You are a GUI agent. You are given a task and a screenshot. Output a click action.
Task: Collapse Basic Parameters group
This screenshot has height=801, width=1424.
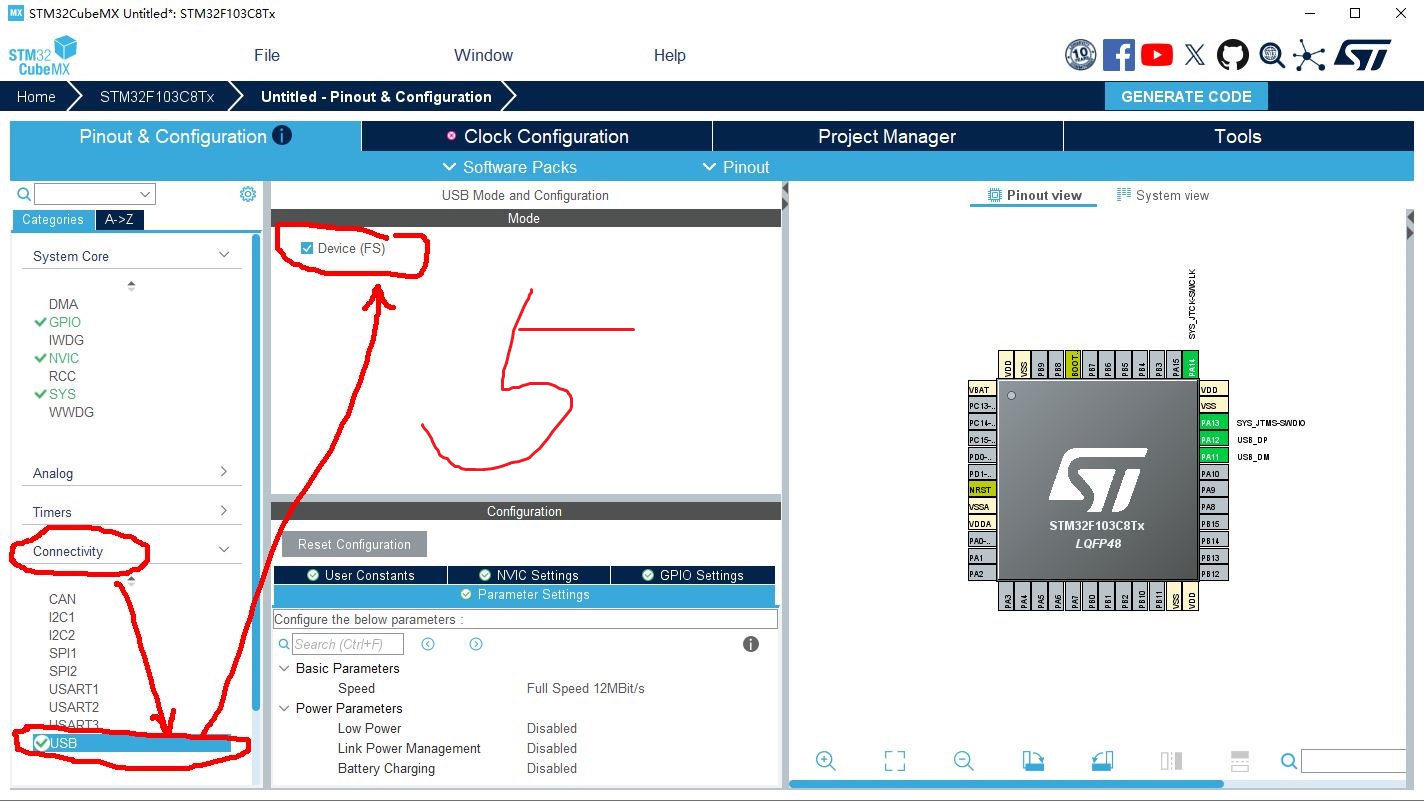click(x=284, y=668)
